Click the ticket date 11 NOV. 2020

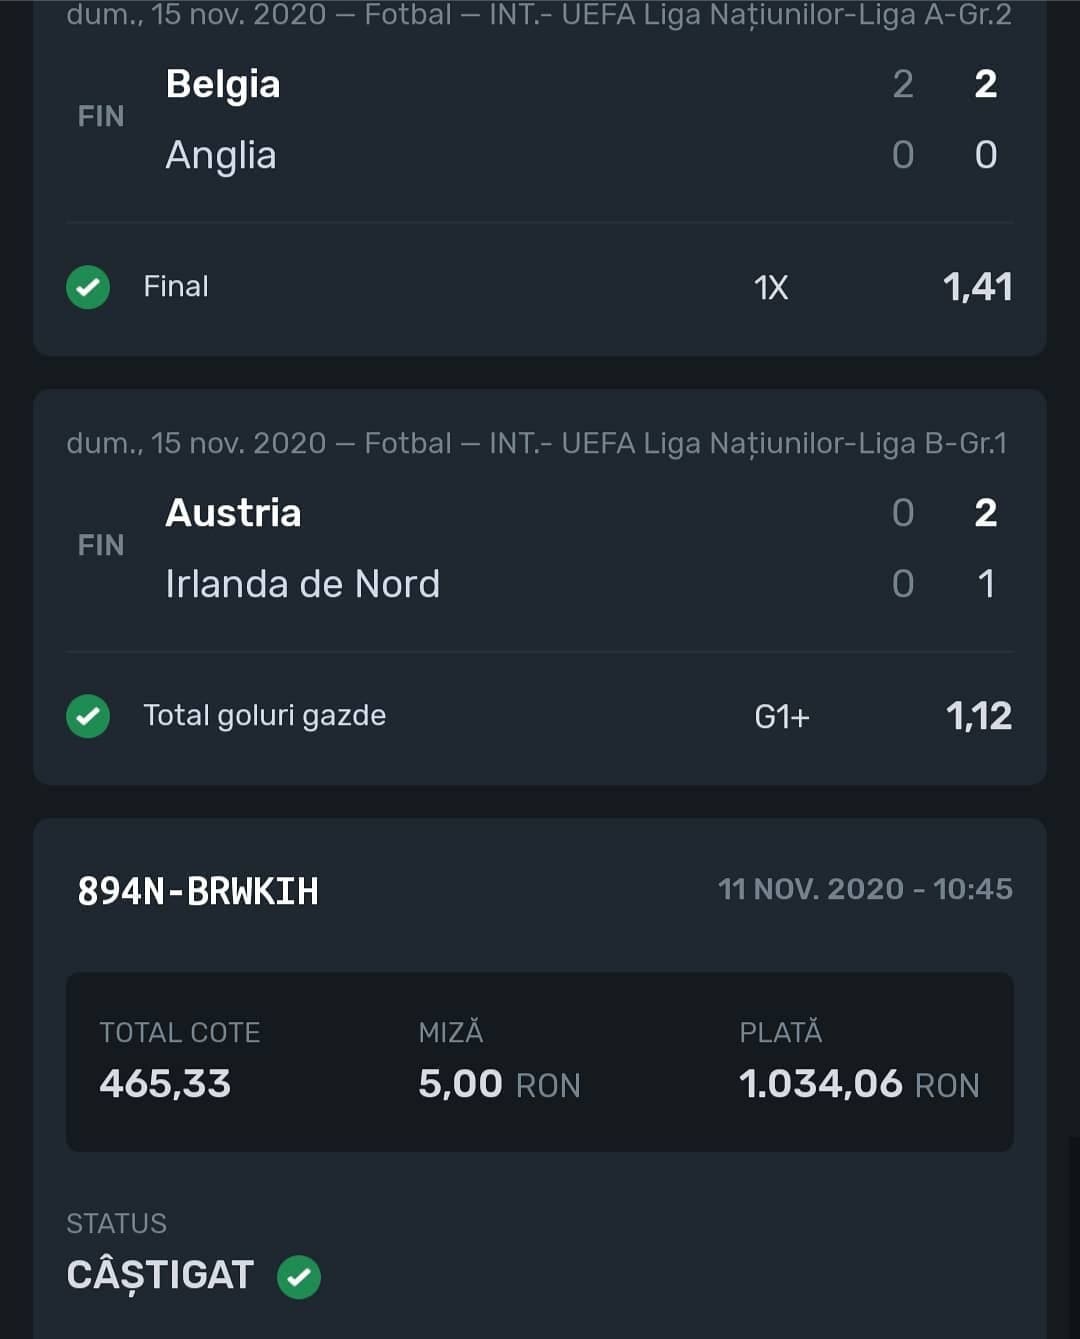pos(811,889)
